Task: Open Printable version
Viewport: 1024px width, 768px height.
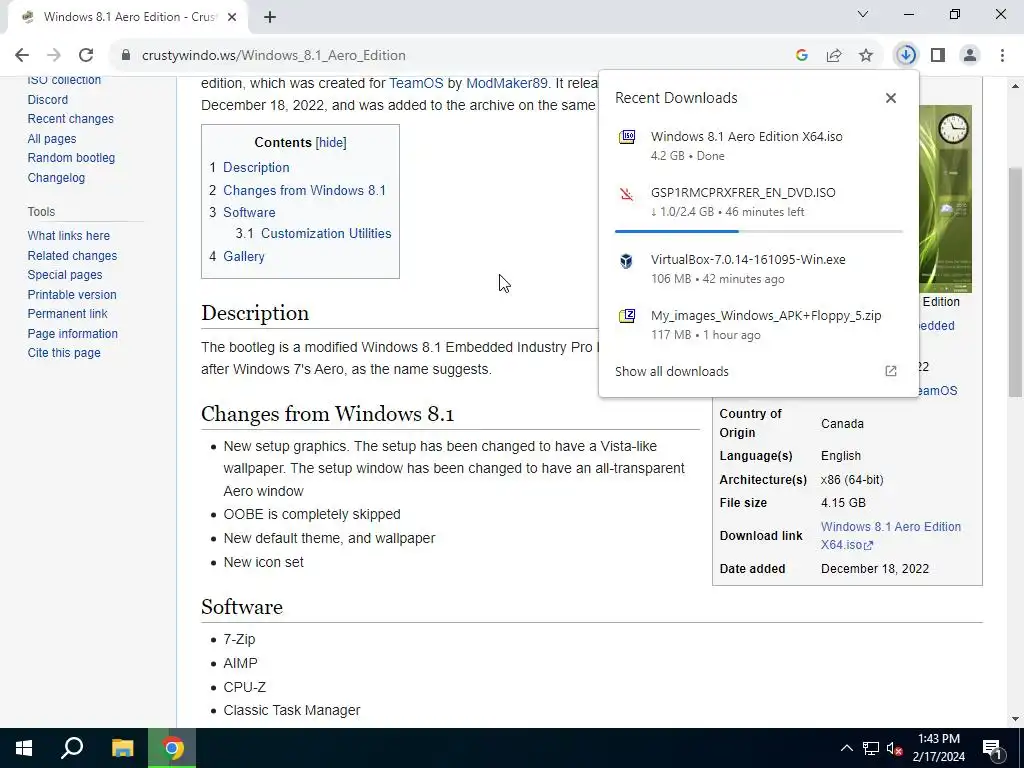Action: tap(72, 295)
